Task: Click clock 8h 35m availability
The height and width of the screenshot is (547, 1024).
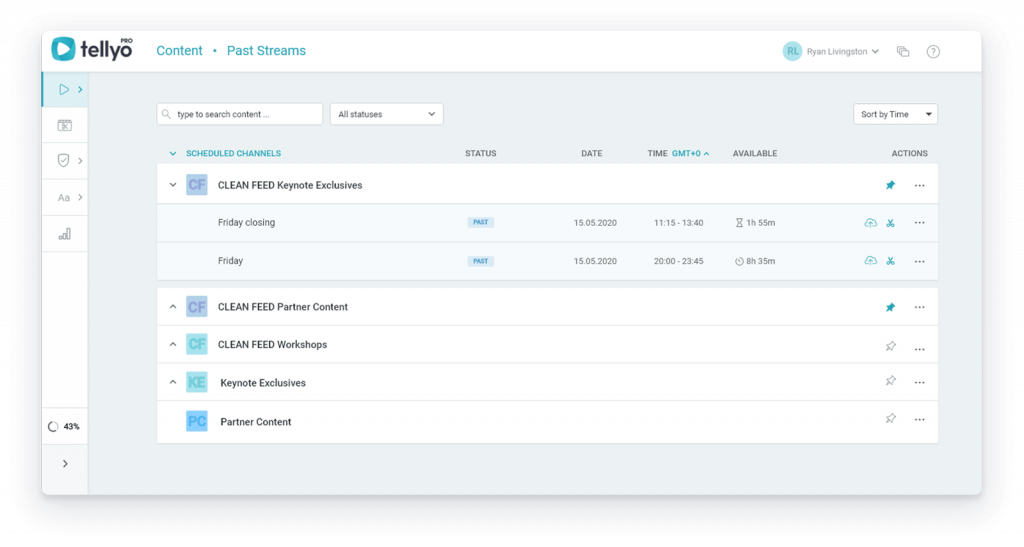Action: (755, 261)
